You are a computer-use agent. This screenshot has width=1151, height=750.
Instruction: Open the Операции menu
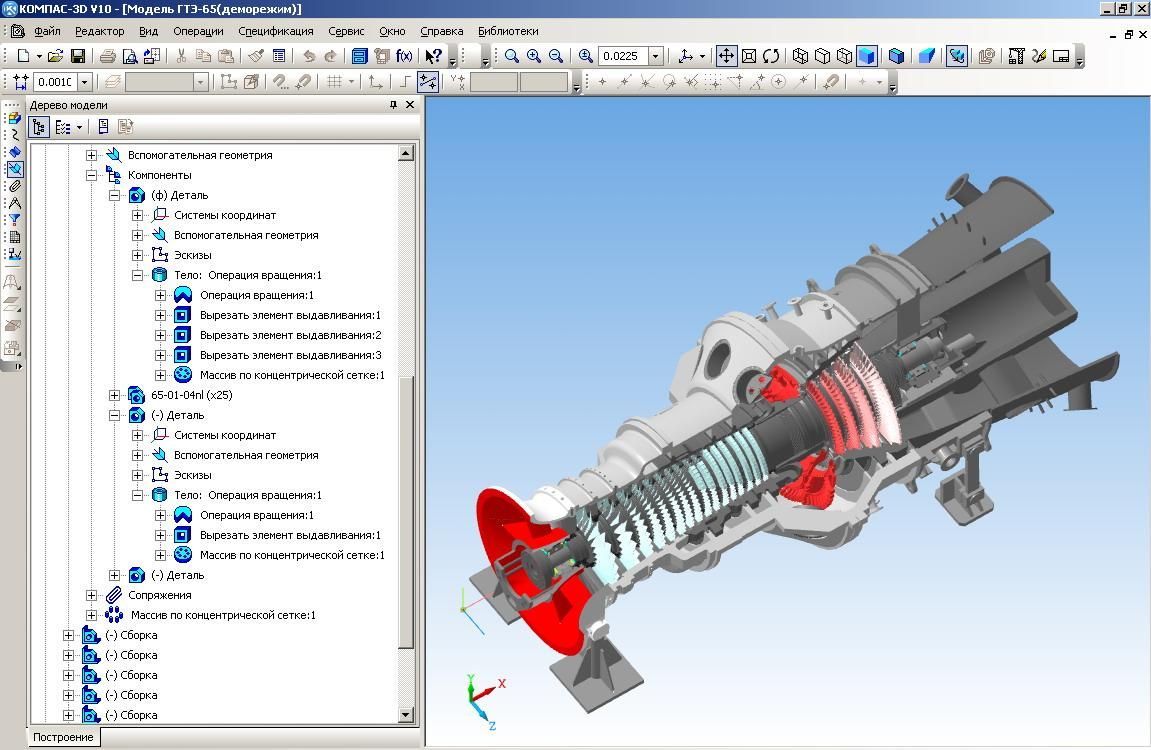pyautogui.click(x=198, y=31)
